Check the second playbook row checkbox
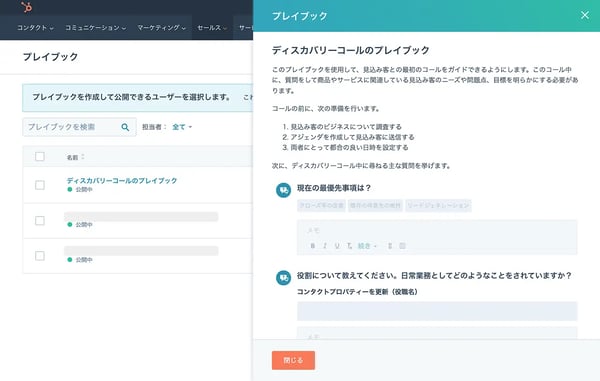 (x=40, y=221)
